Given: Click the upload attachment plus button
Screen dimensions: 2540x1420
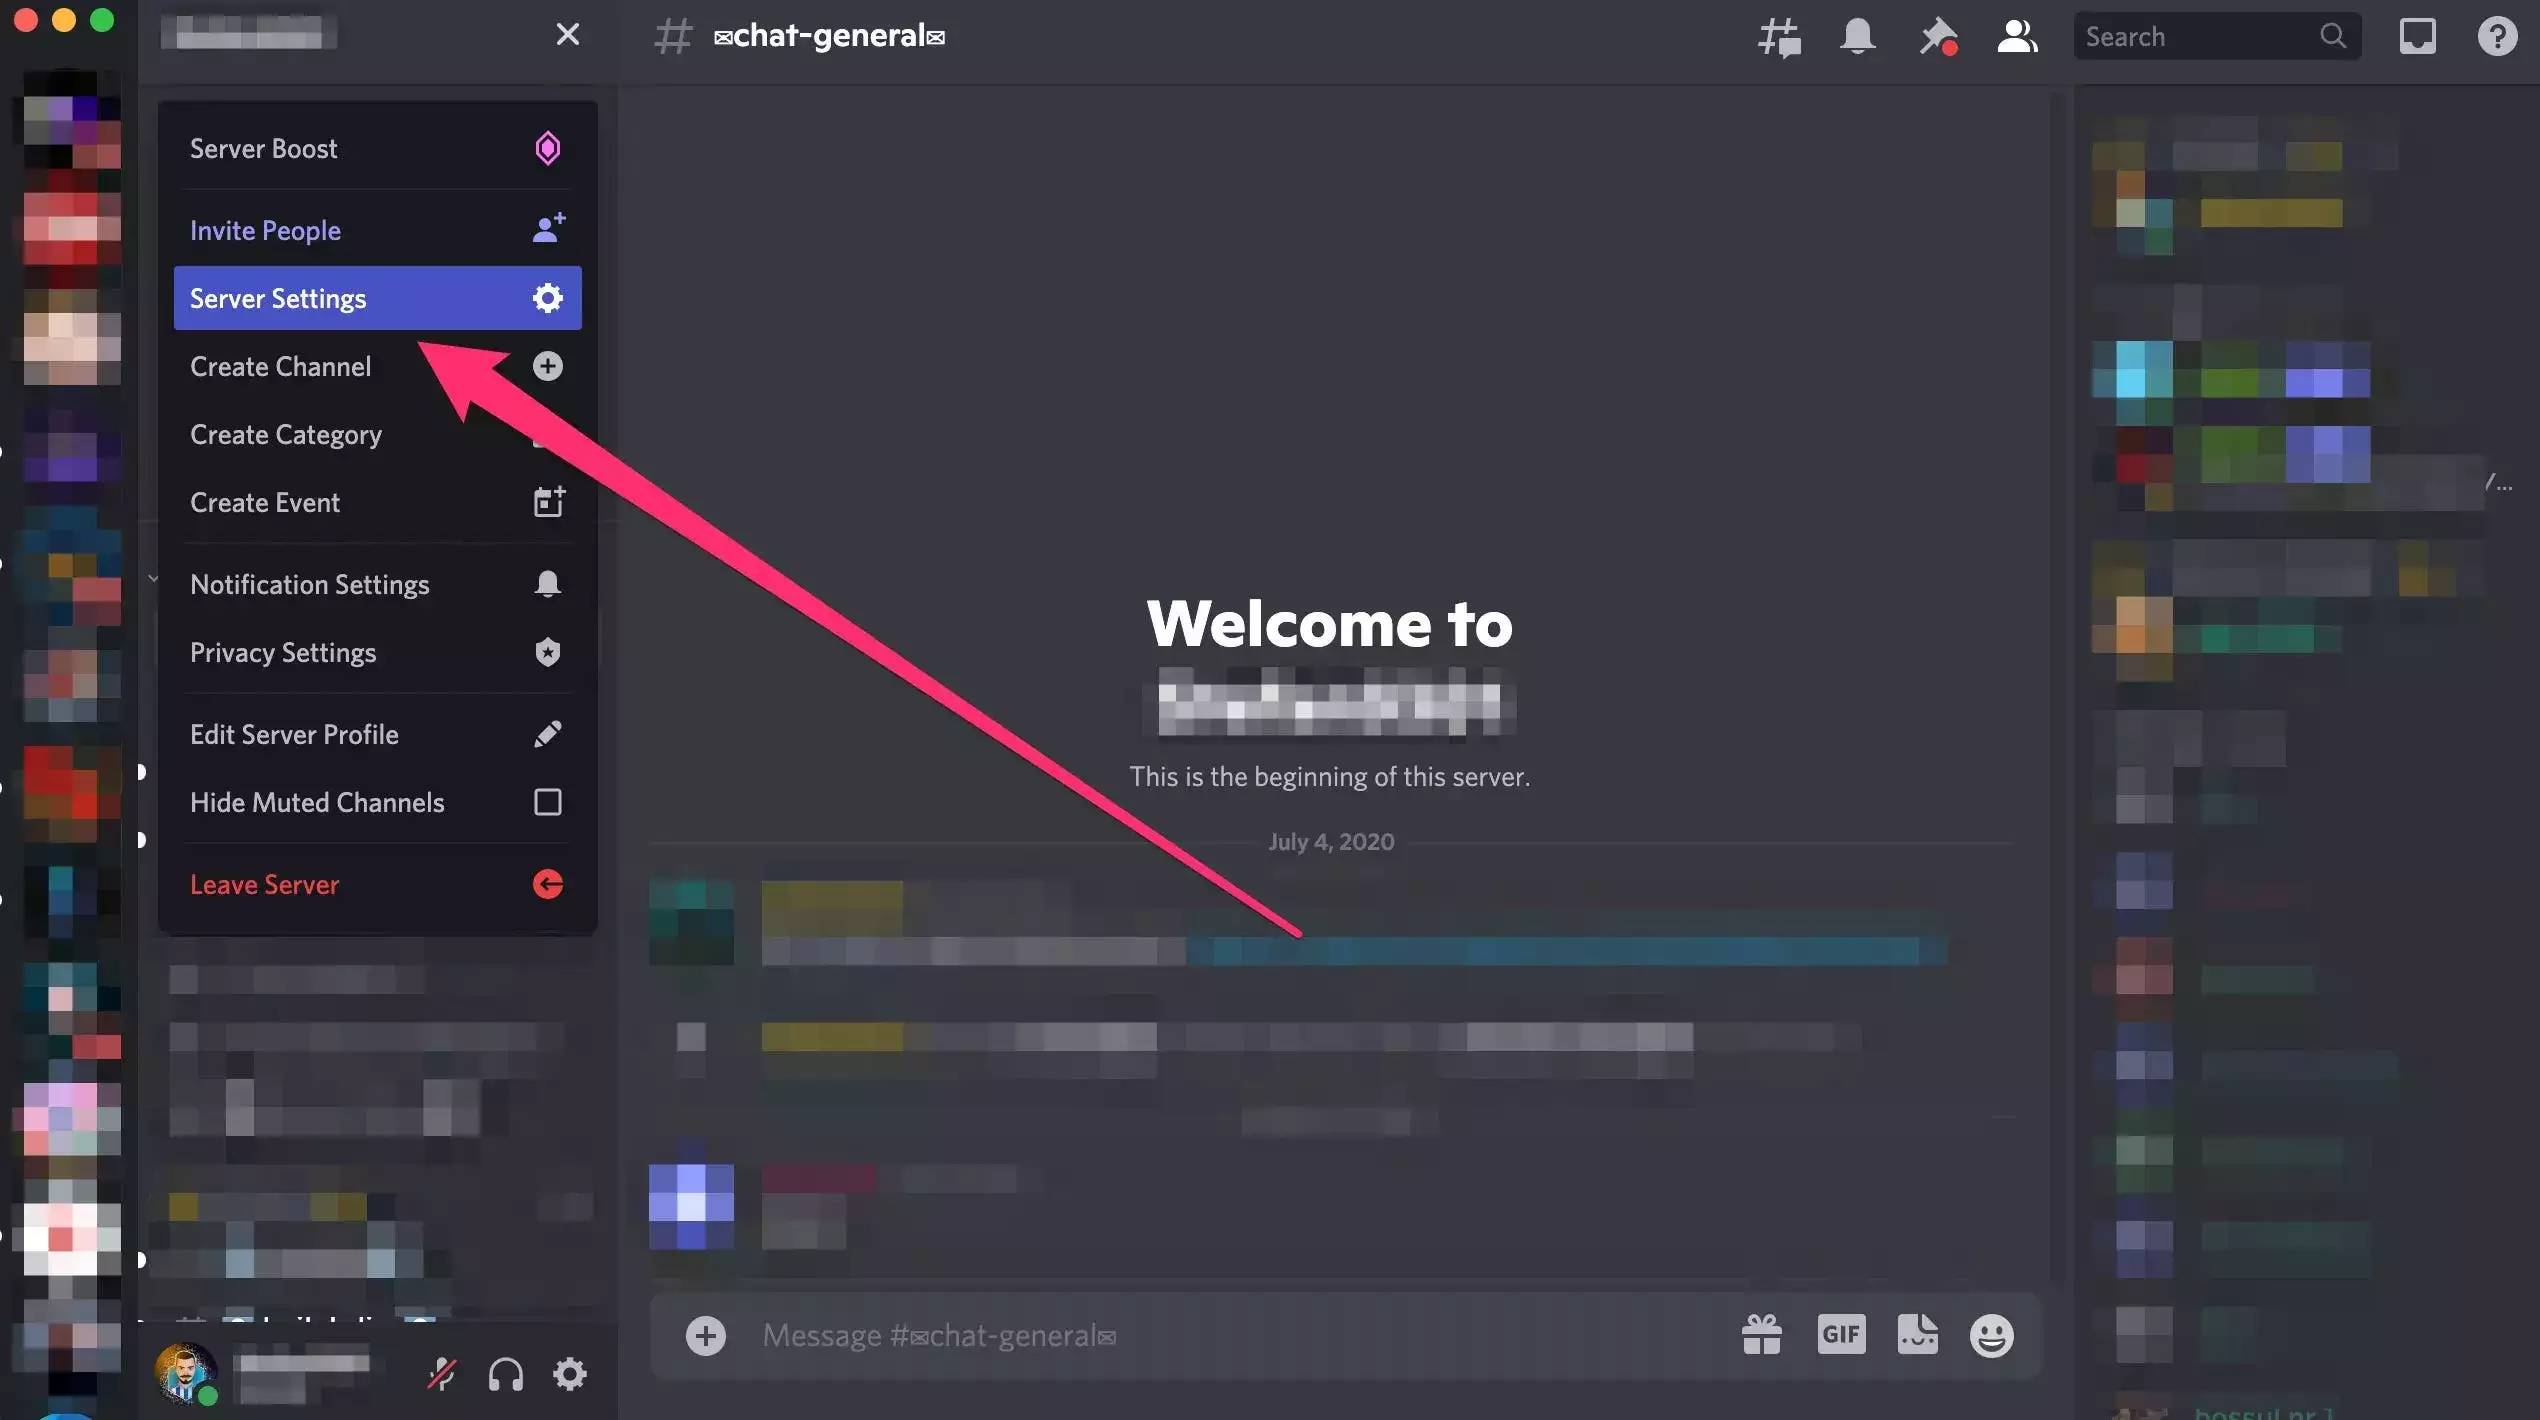Looking at the screenshot, I should point(705,1336).
